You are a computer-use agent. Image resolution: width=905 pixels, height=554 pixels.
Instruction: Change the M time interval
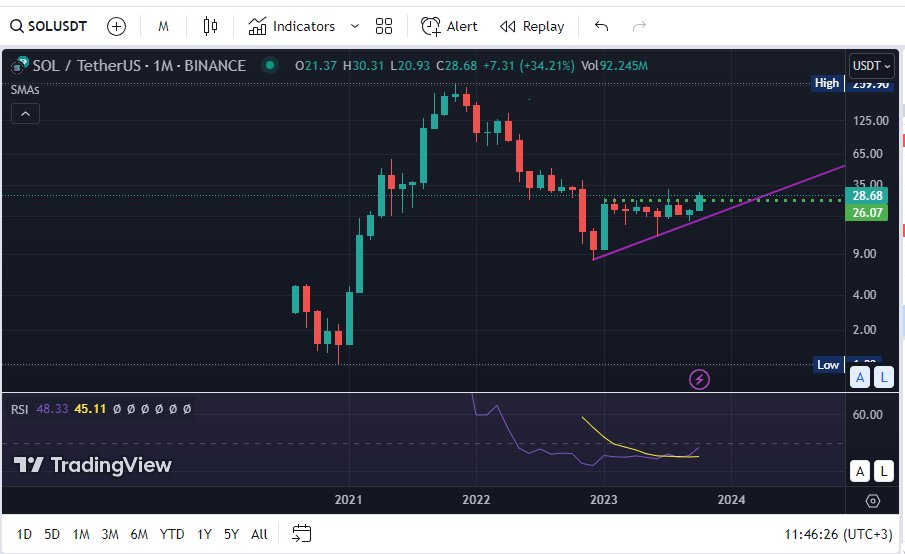coord(163,26)
